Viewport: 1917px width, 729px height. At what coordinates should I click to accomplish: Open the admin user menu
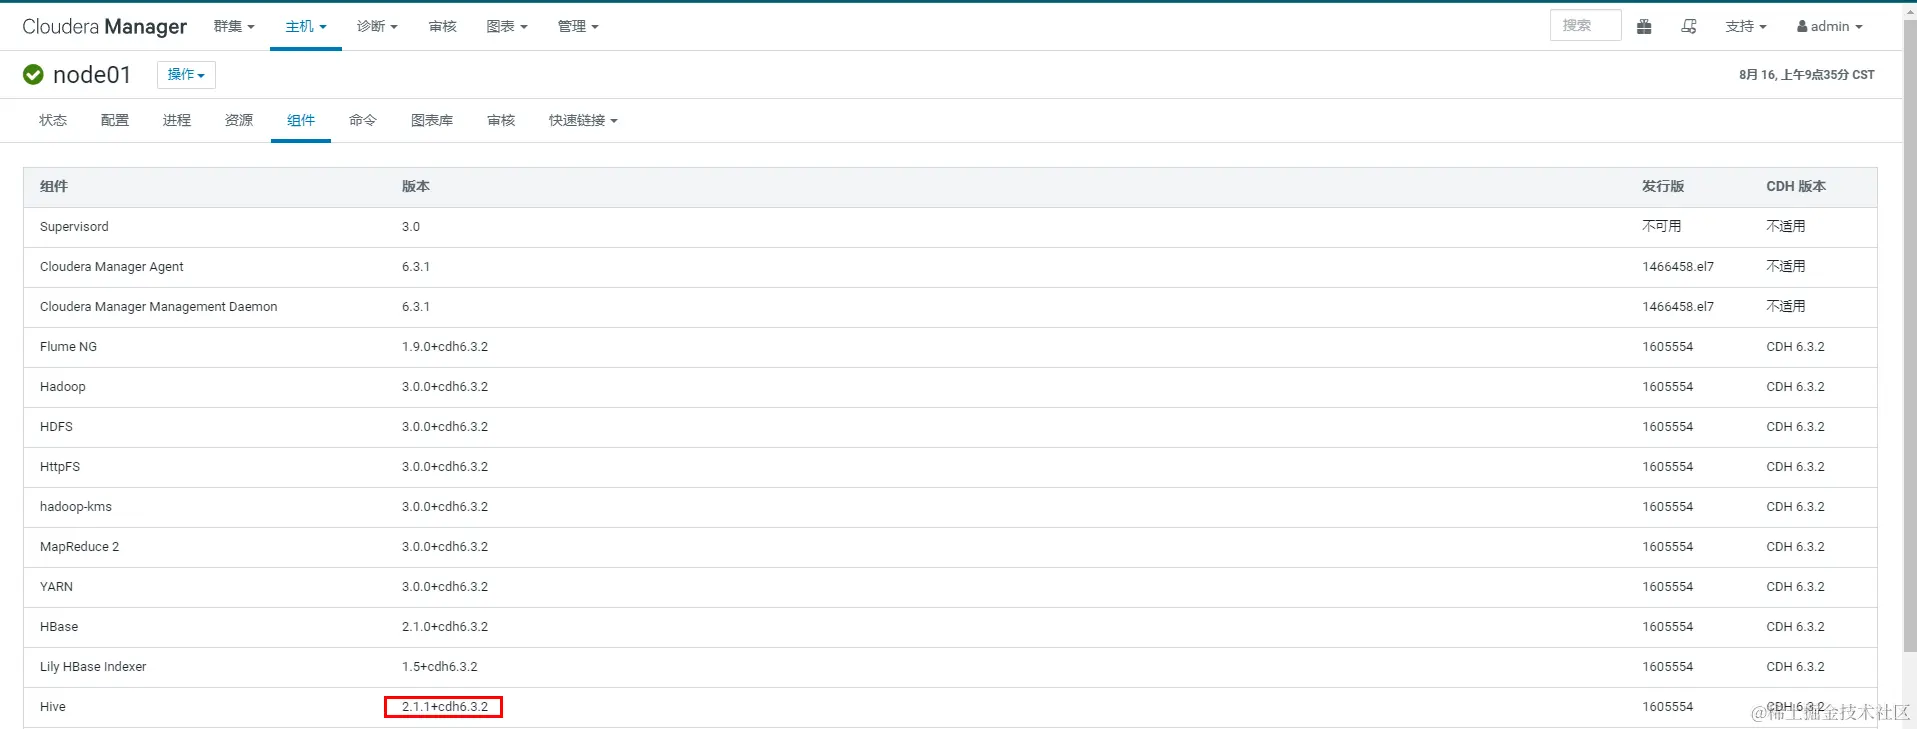point(1830,27)
